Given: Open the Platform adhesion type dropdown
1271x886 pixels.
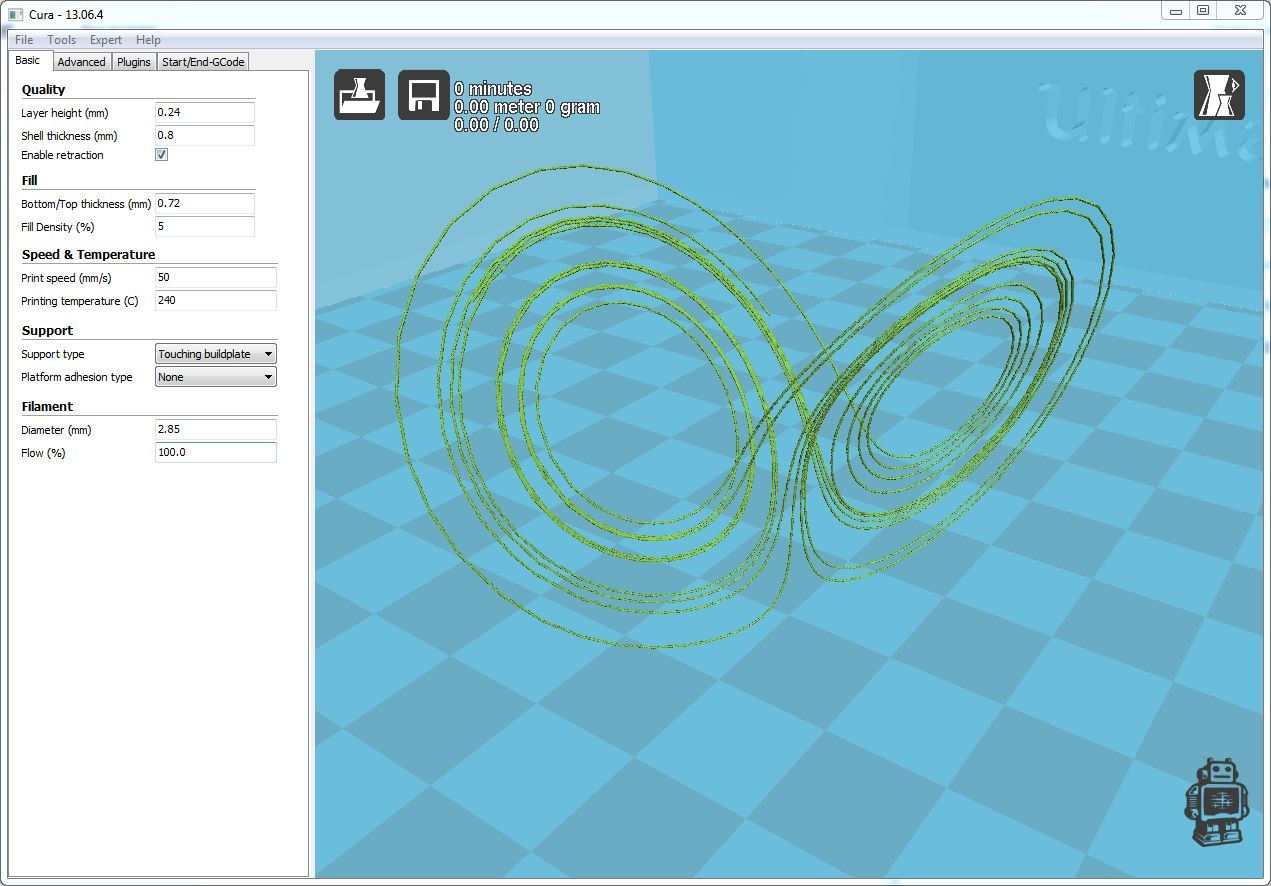Looking at the screenshot, I should 216,377.
